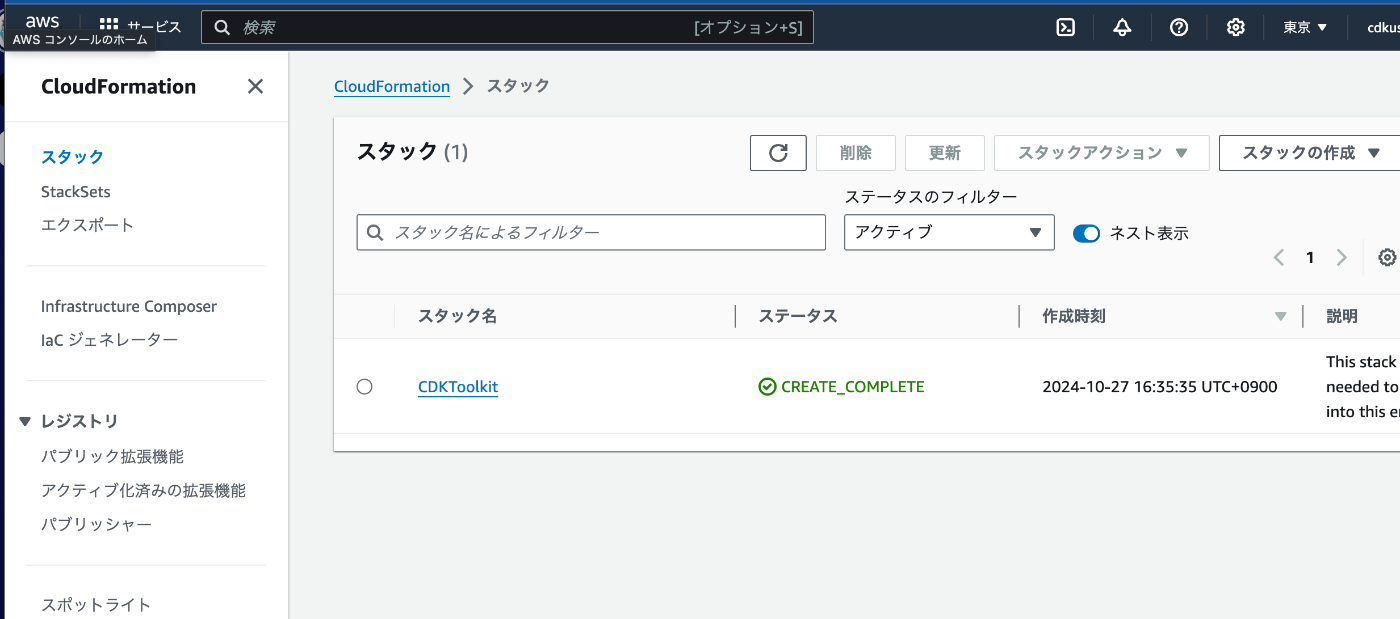
Task: Launch the CloudShell terminal icon
Action: pos(1066,27)
